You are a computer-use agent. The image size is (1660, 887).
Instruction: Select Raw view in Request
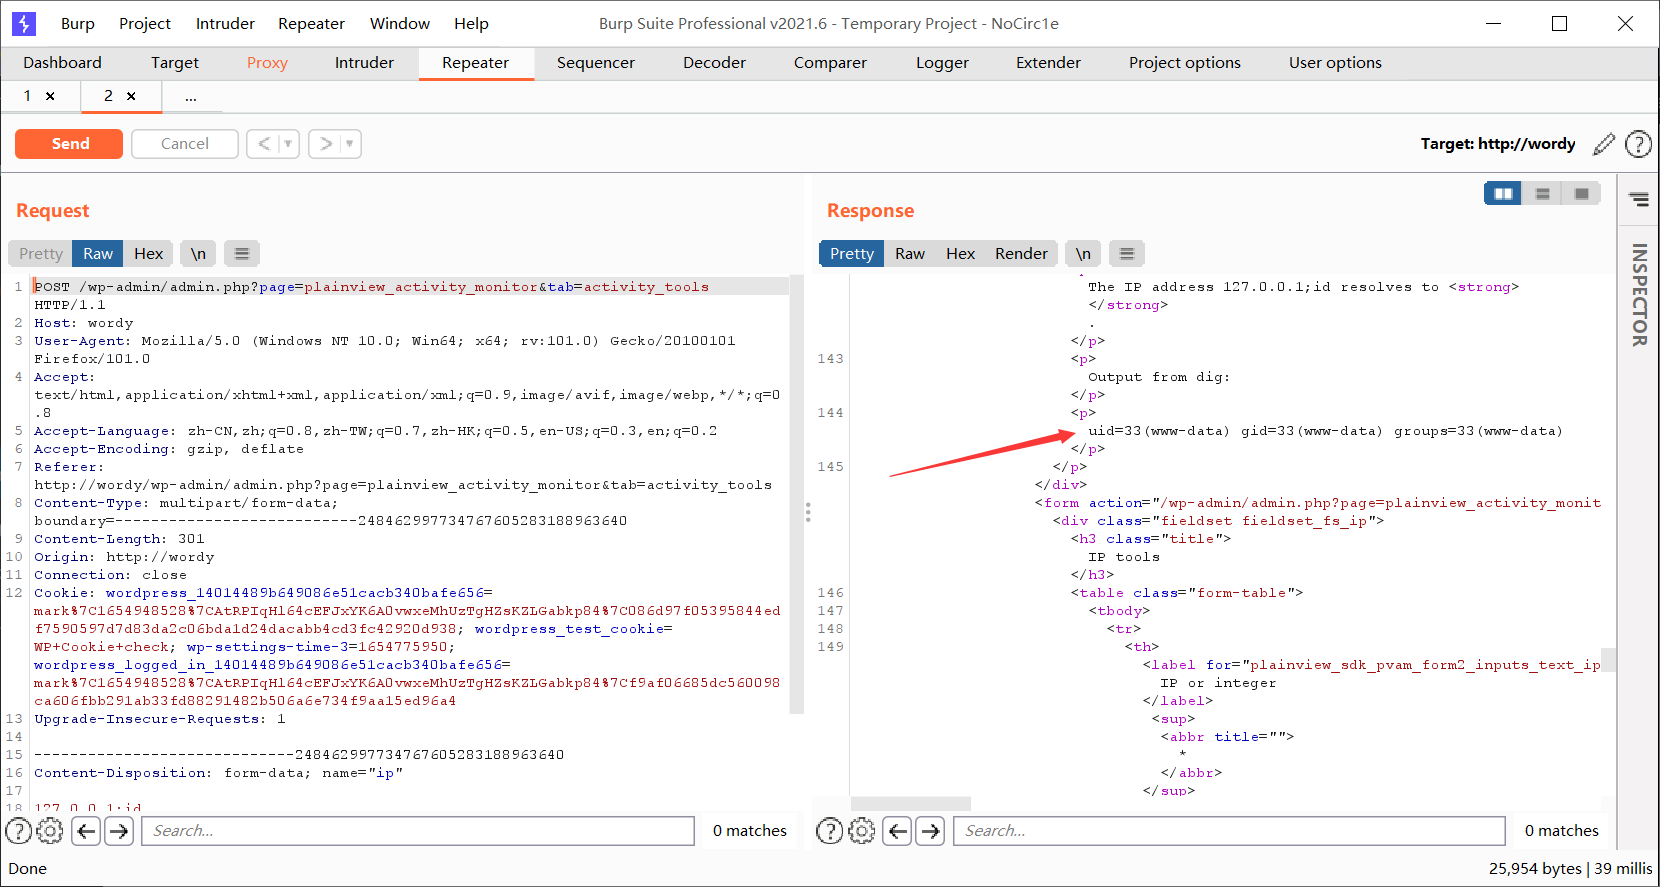[x=98, y=254]
